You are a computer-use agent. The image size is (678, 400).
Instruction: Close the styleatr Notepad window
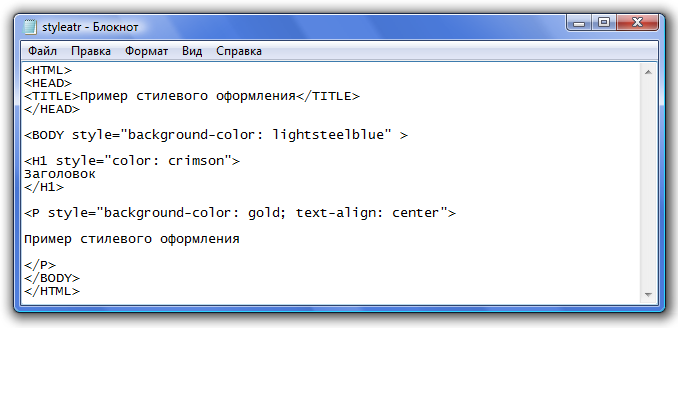point(637,22)
